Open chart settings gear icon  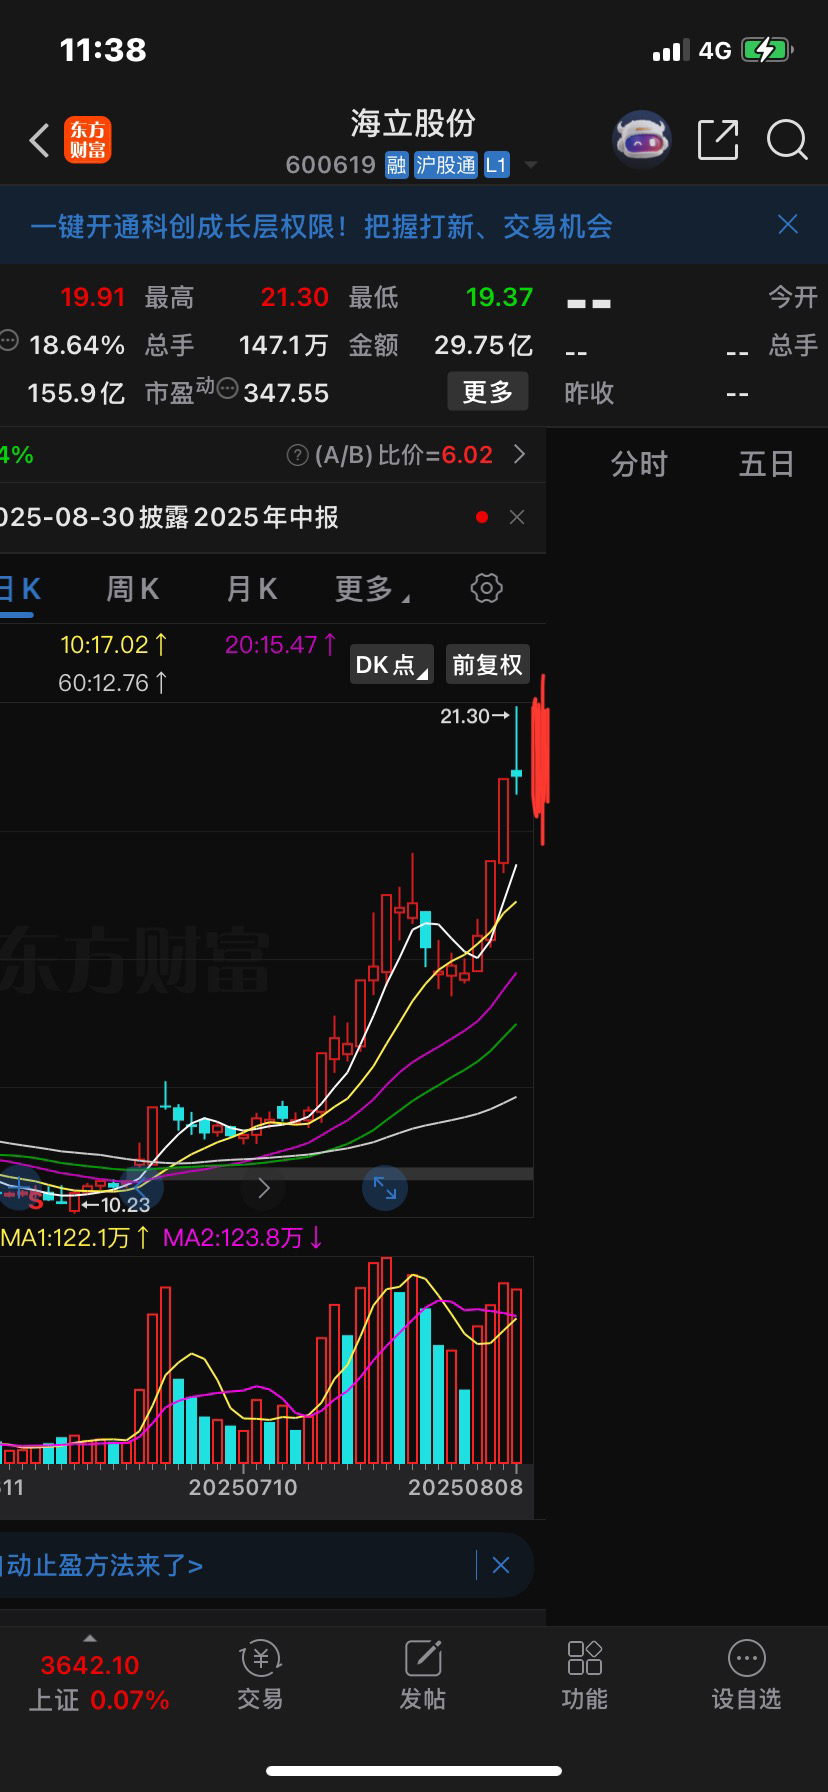(487, 588)
